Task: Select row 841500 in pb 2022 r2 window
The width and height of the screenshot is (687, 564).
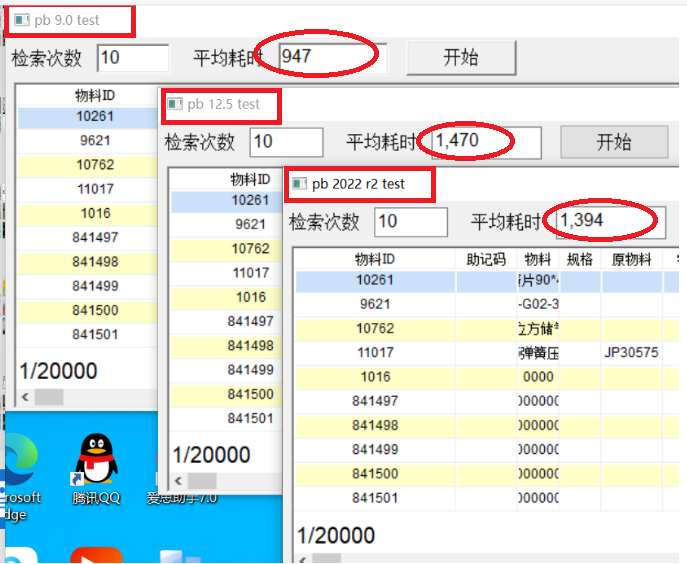Action: point(486,474)
